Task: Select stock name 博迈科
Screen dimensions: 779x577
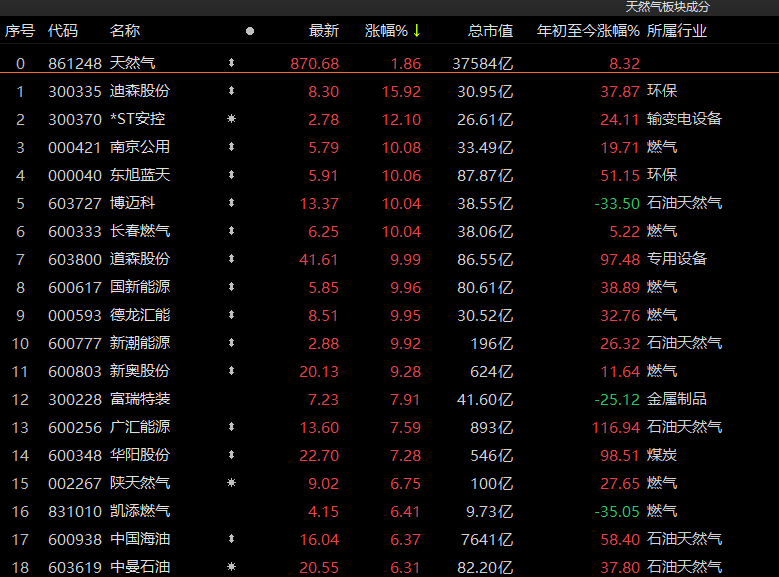Action: [132, 203]
